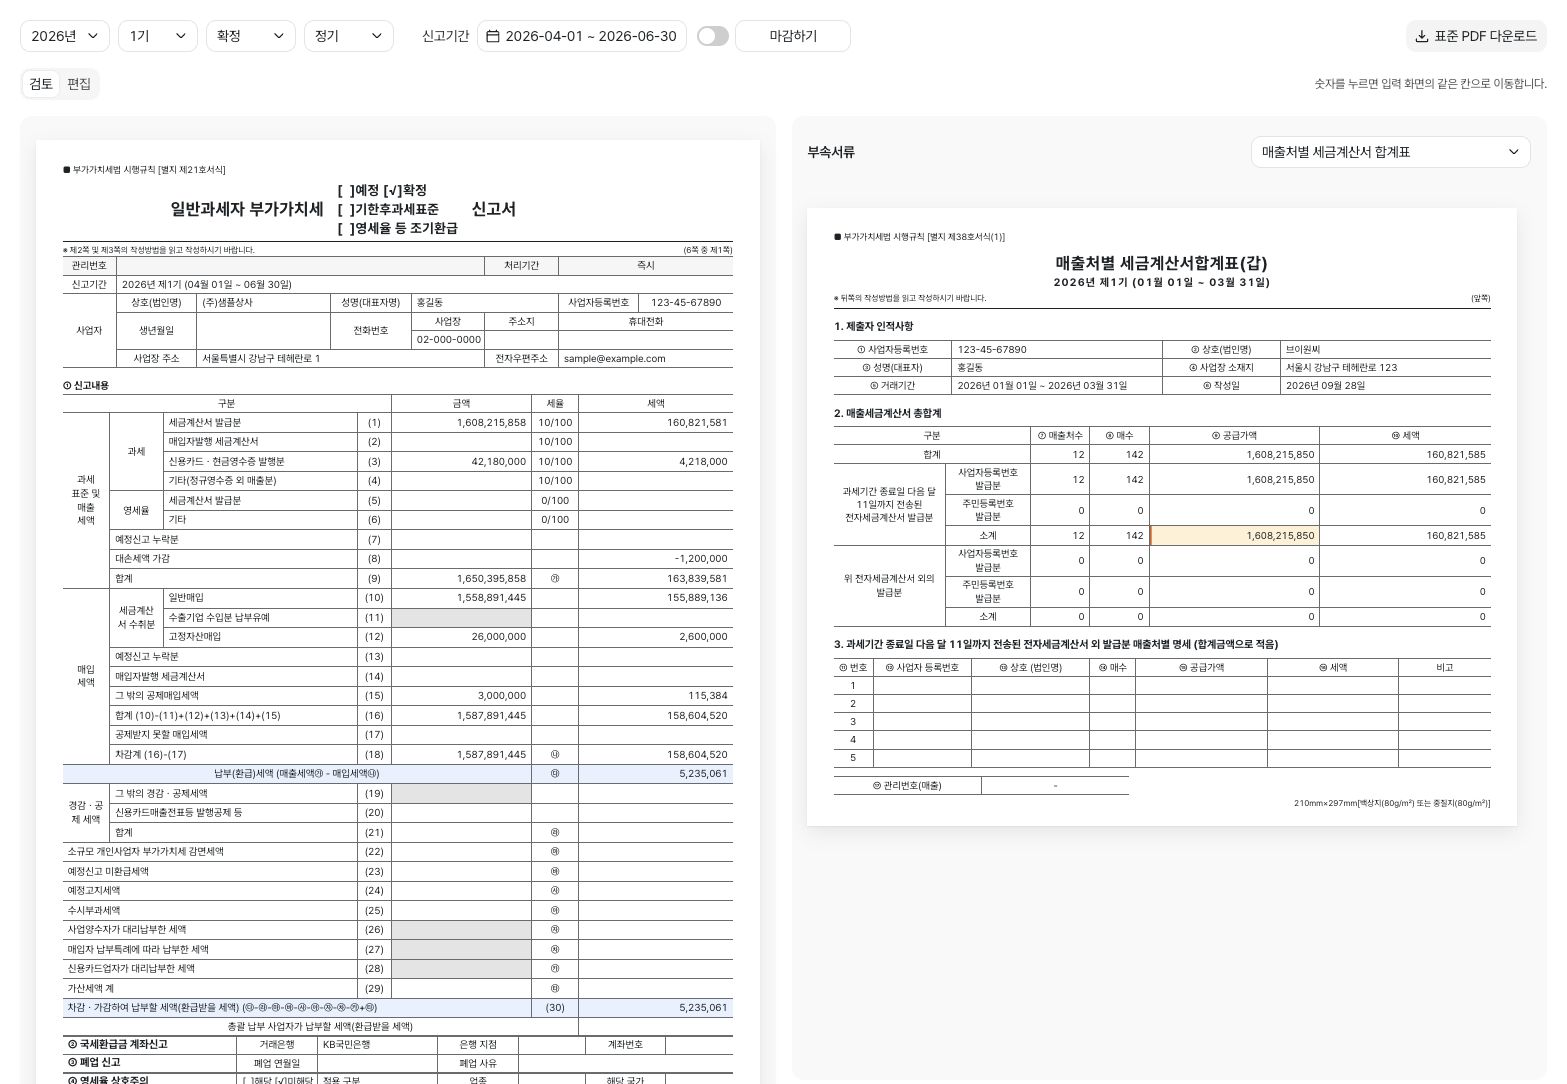The width and height of the screenshot is (1567, 1084).
Task: Click the 마감하기 button
Action: point(793,36)
